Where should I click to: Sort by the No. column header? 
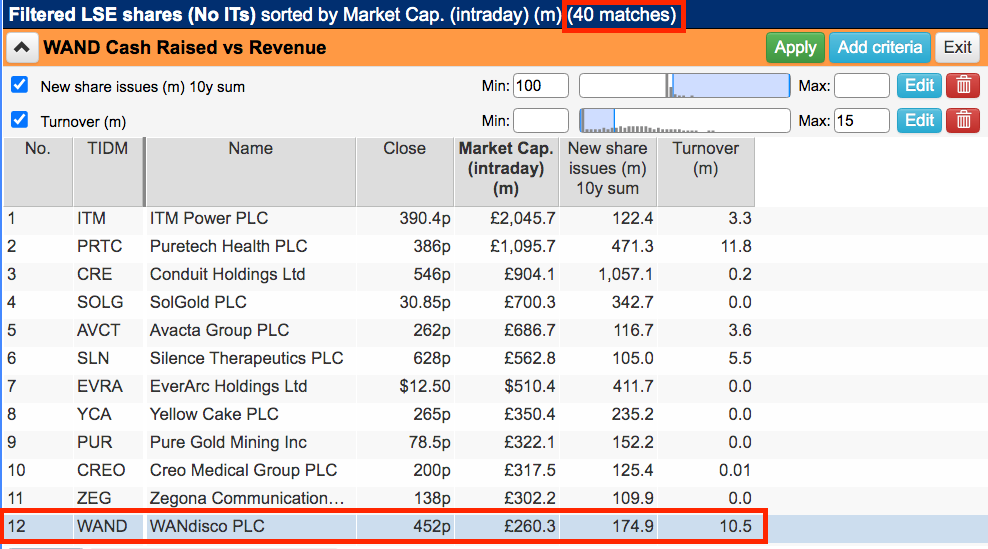38,171
